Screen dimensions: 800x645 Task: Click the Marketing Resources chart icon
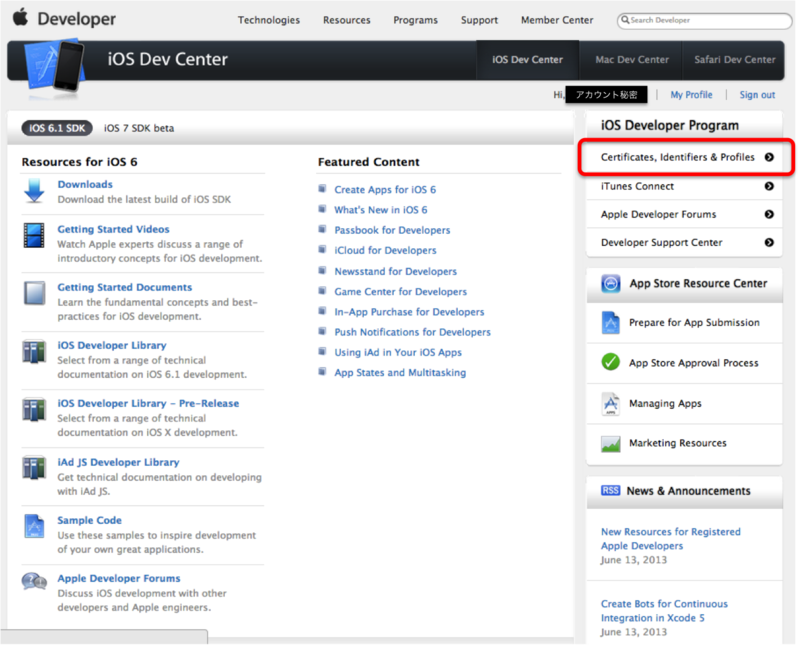[611, 444]
